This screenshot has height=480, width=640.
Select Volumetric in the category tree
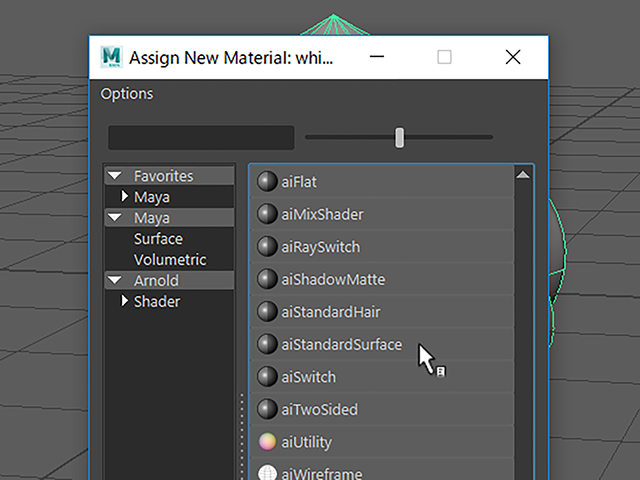click(x=170, y=260)
